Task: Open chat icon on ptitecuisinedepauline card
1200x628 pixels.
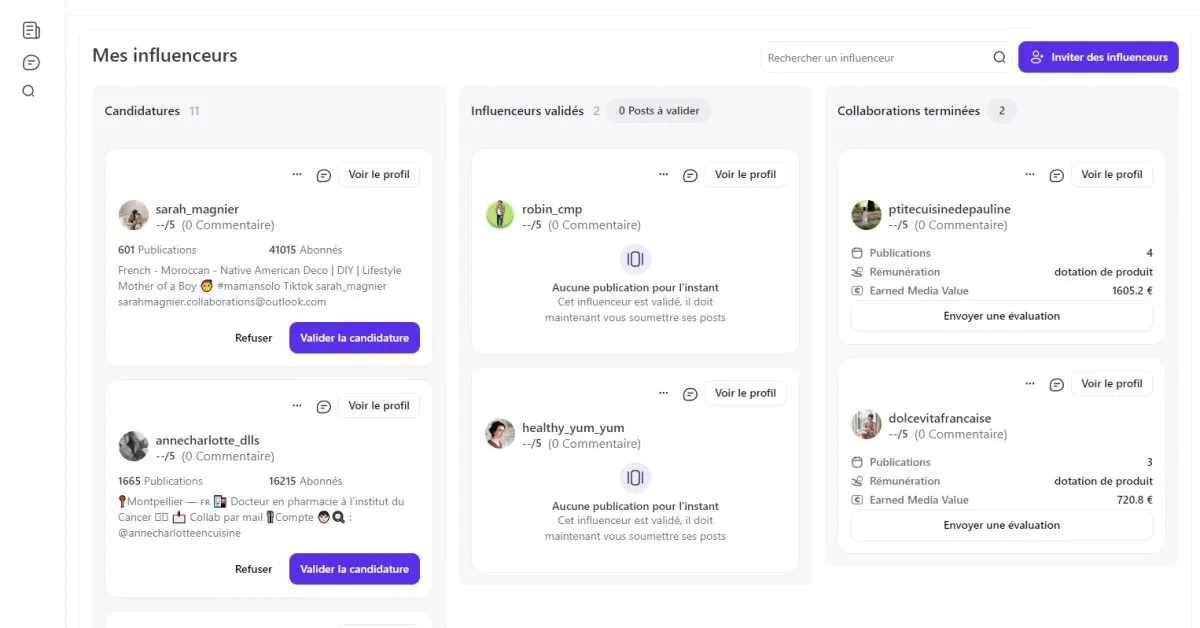Action: point(1056,175)
